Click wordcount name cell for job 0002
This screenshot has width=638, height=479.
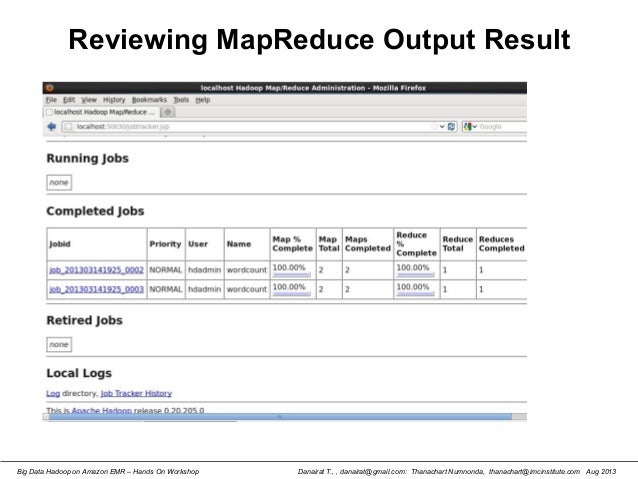click(x=247, y=270)
